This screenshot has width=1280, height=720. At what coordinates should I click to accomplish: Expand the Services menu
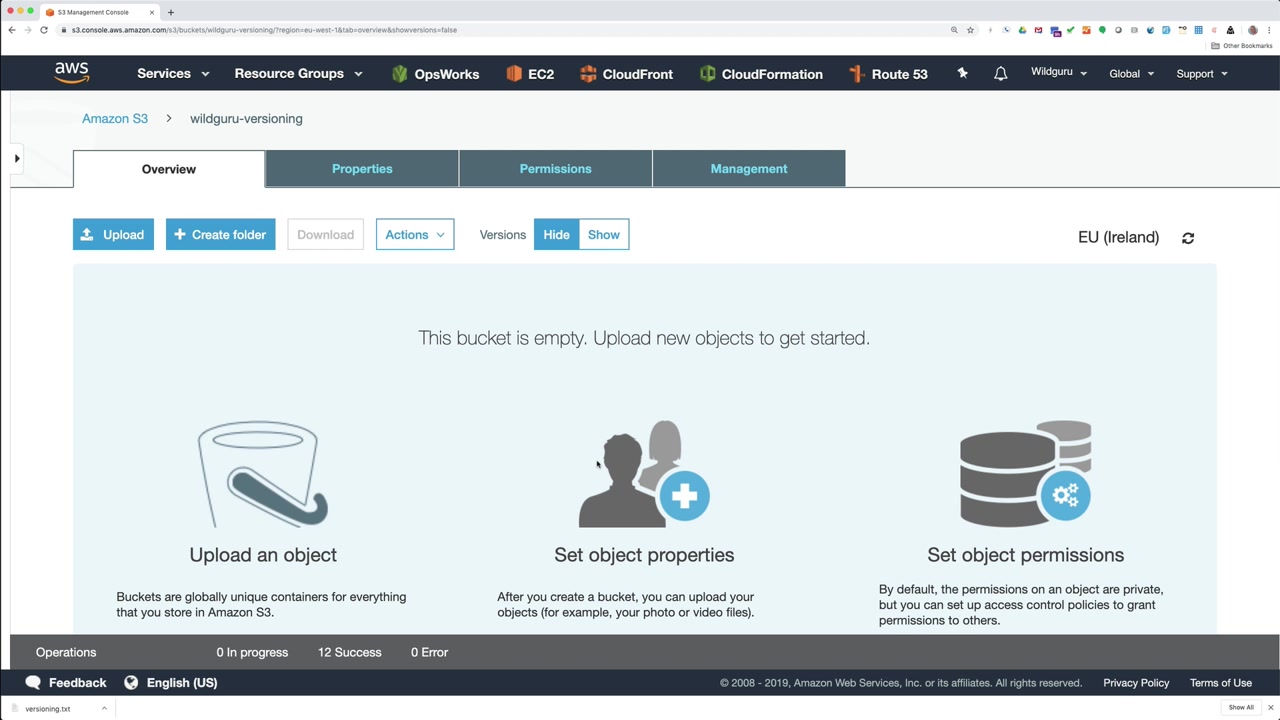pos(173,74)
